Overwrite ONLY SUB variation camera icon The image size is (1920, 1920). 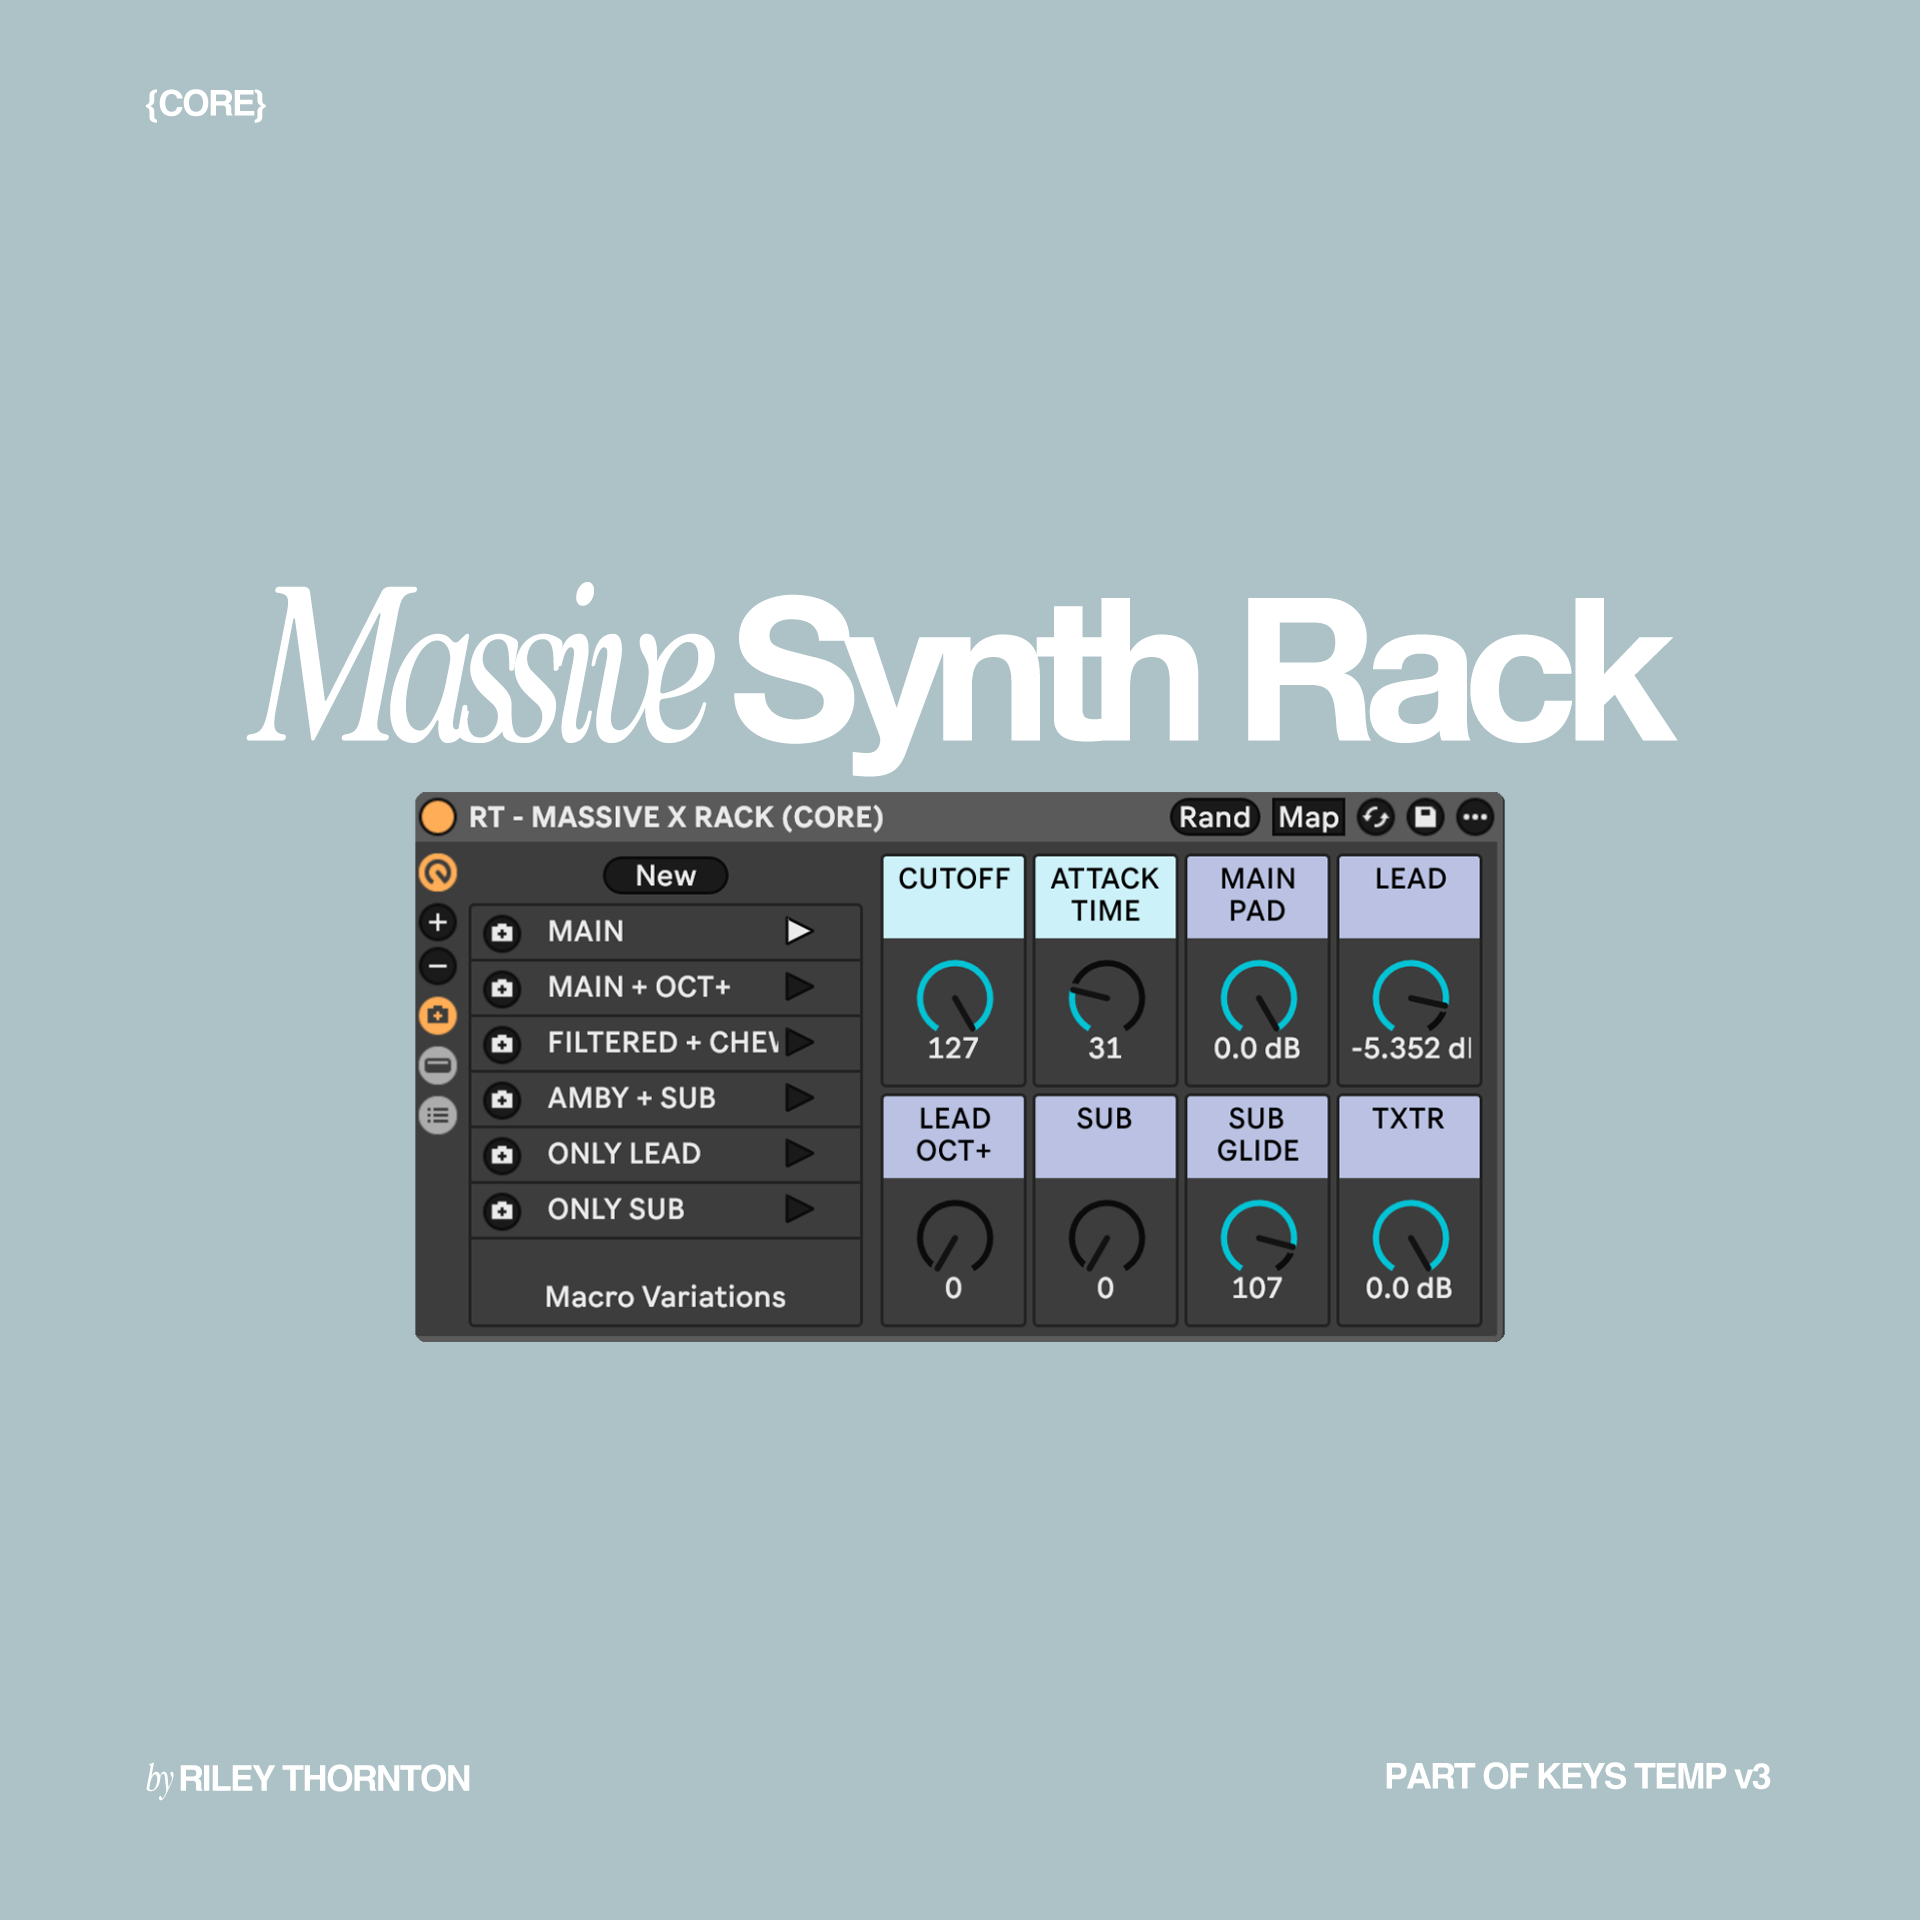pyautogui.click(x=502, y=1210)
